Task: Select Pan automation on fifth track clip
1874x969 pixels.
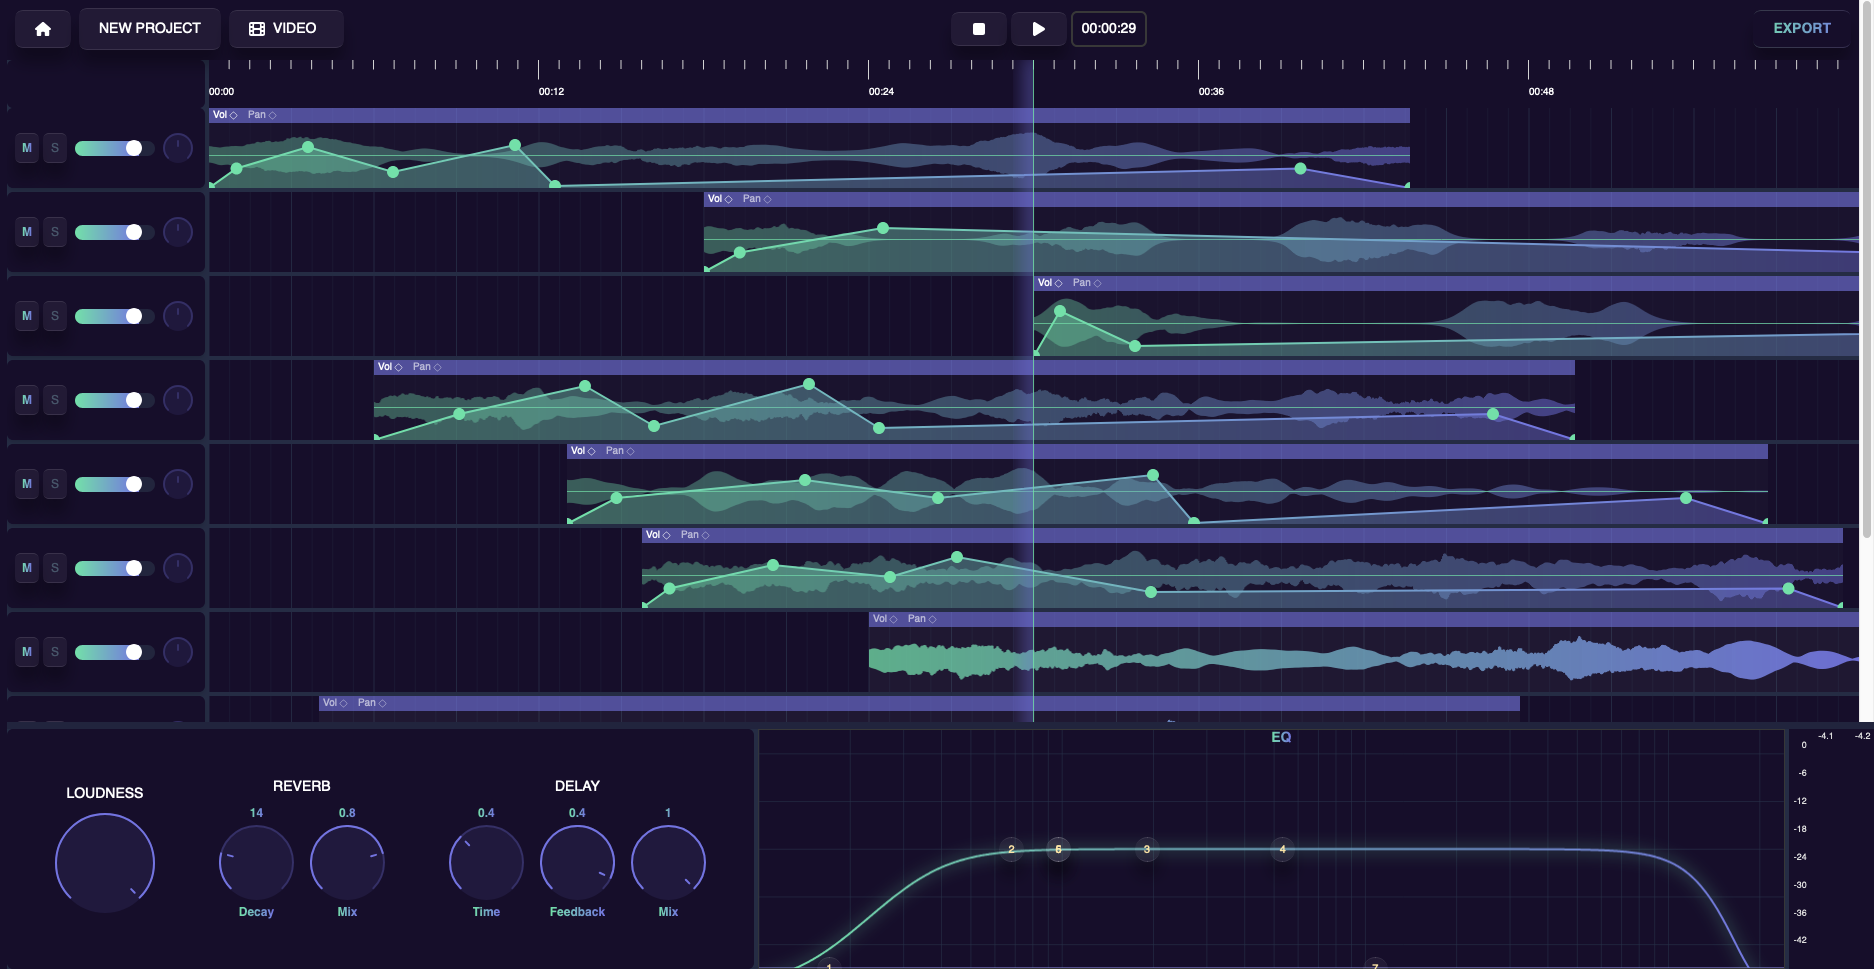Action: point(620,451)
